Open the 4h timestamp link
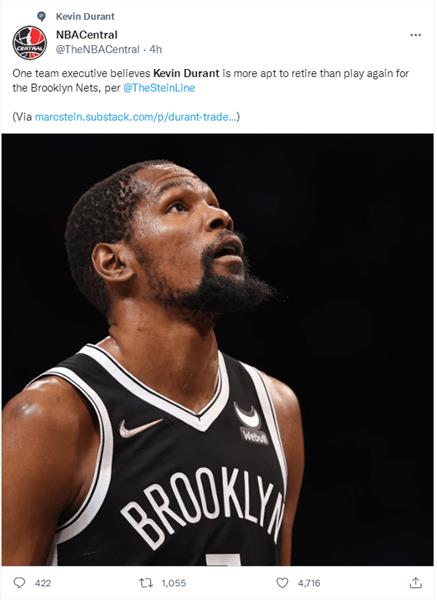Image resolution: width=437 pixels, height=600 pixels. point(155,49)
